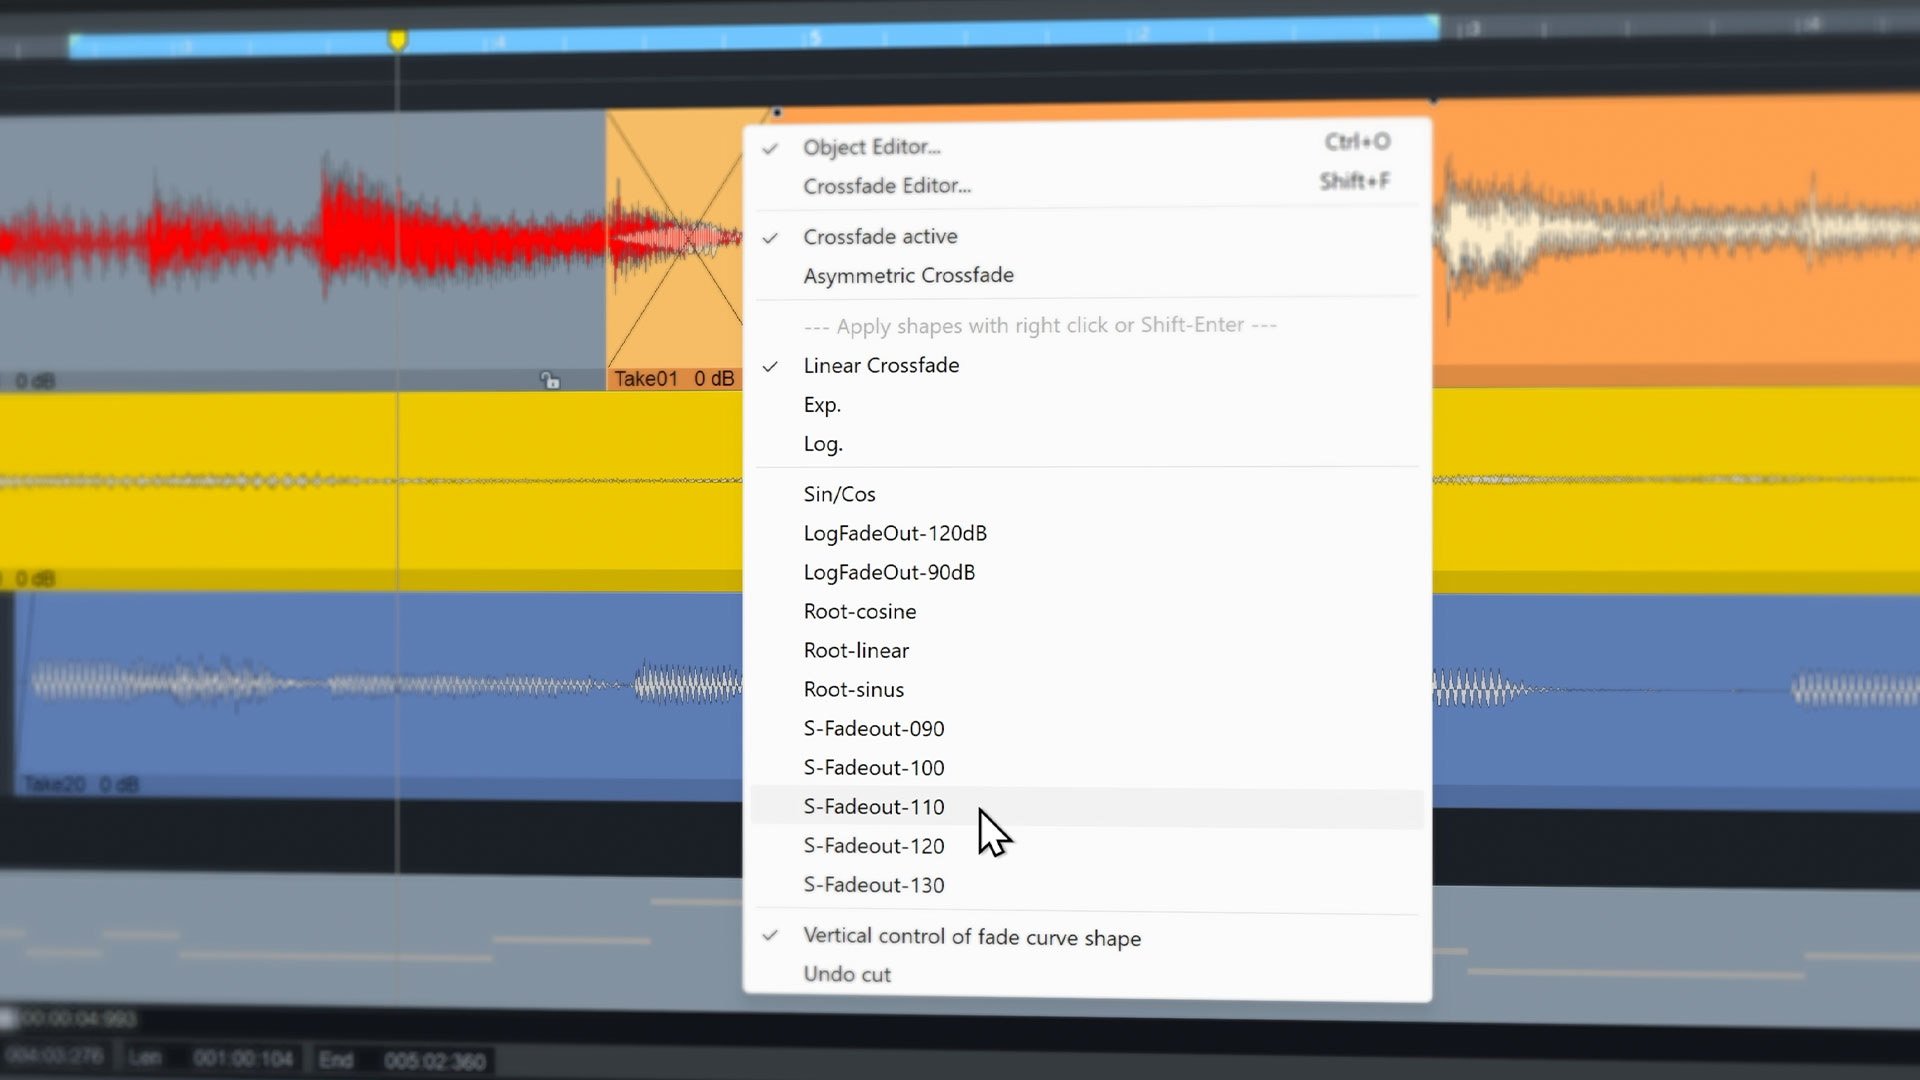1920x1080 pixels.
Task: Choose LogFadeOut-120dB fade shape
Action: pyautogui.click(x=895, y=533)
